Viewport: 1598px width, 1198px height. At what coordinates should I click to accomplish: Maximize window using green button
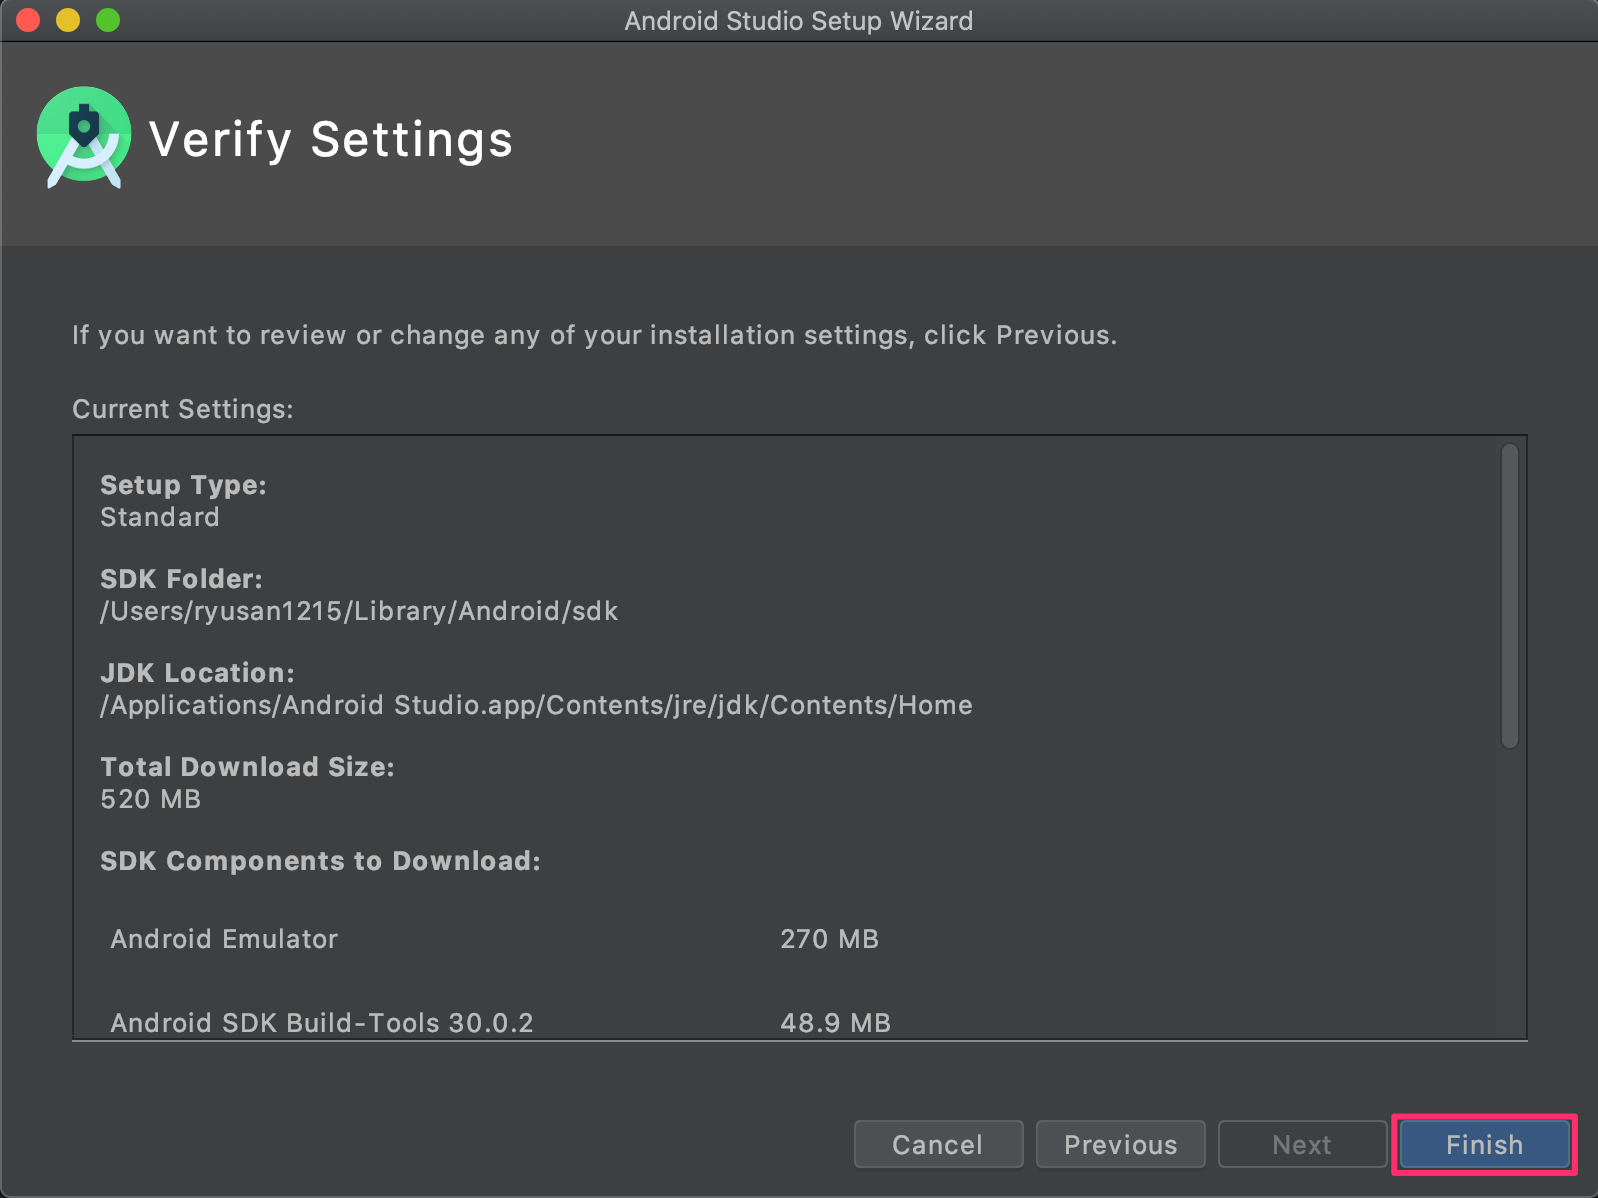pos(108,20)
